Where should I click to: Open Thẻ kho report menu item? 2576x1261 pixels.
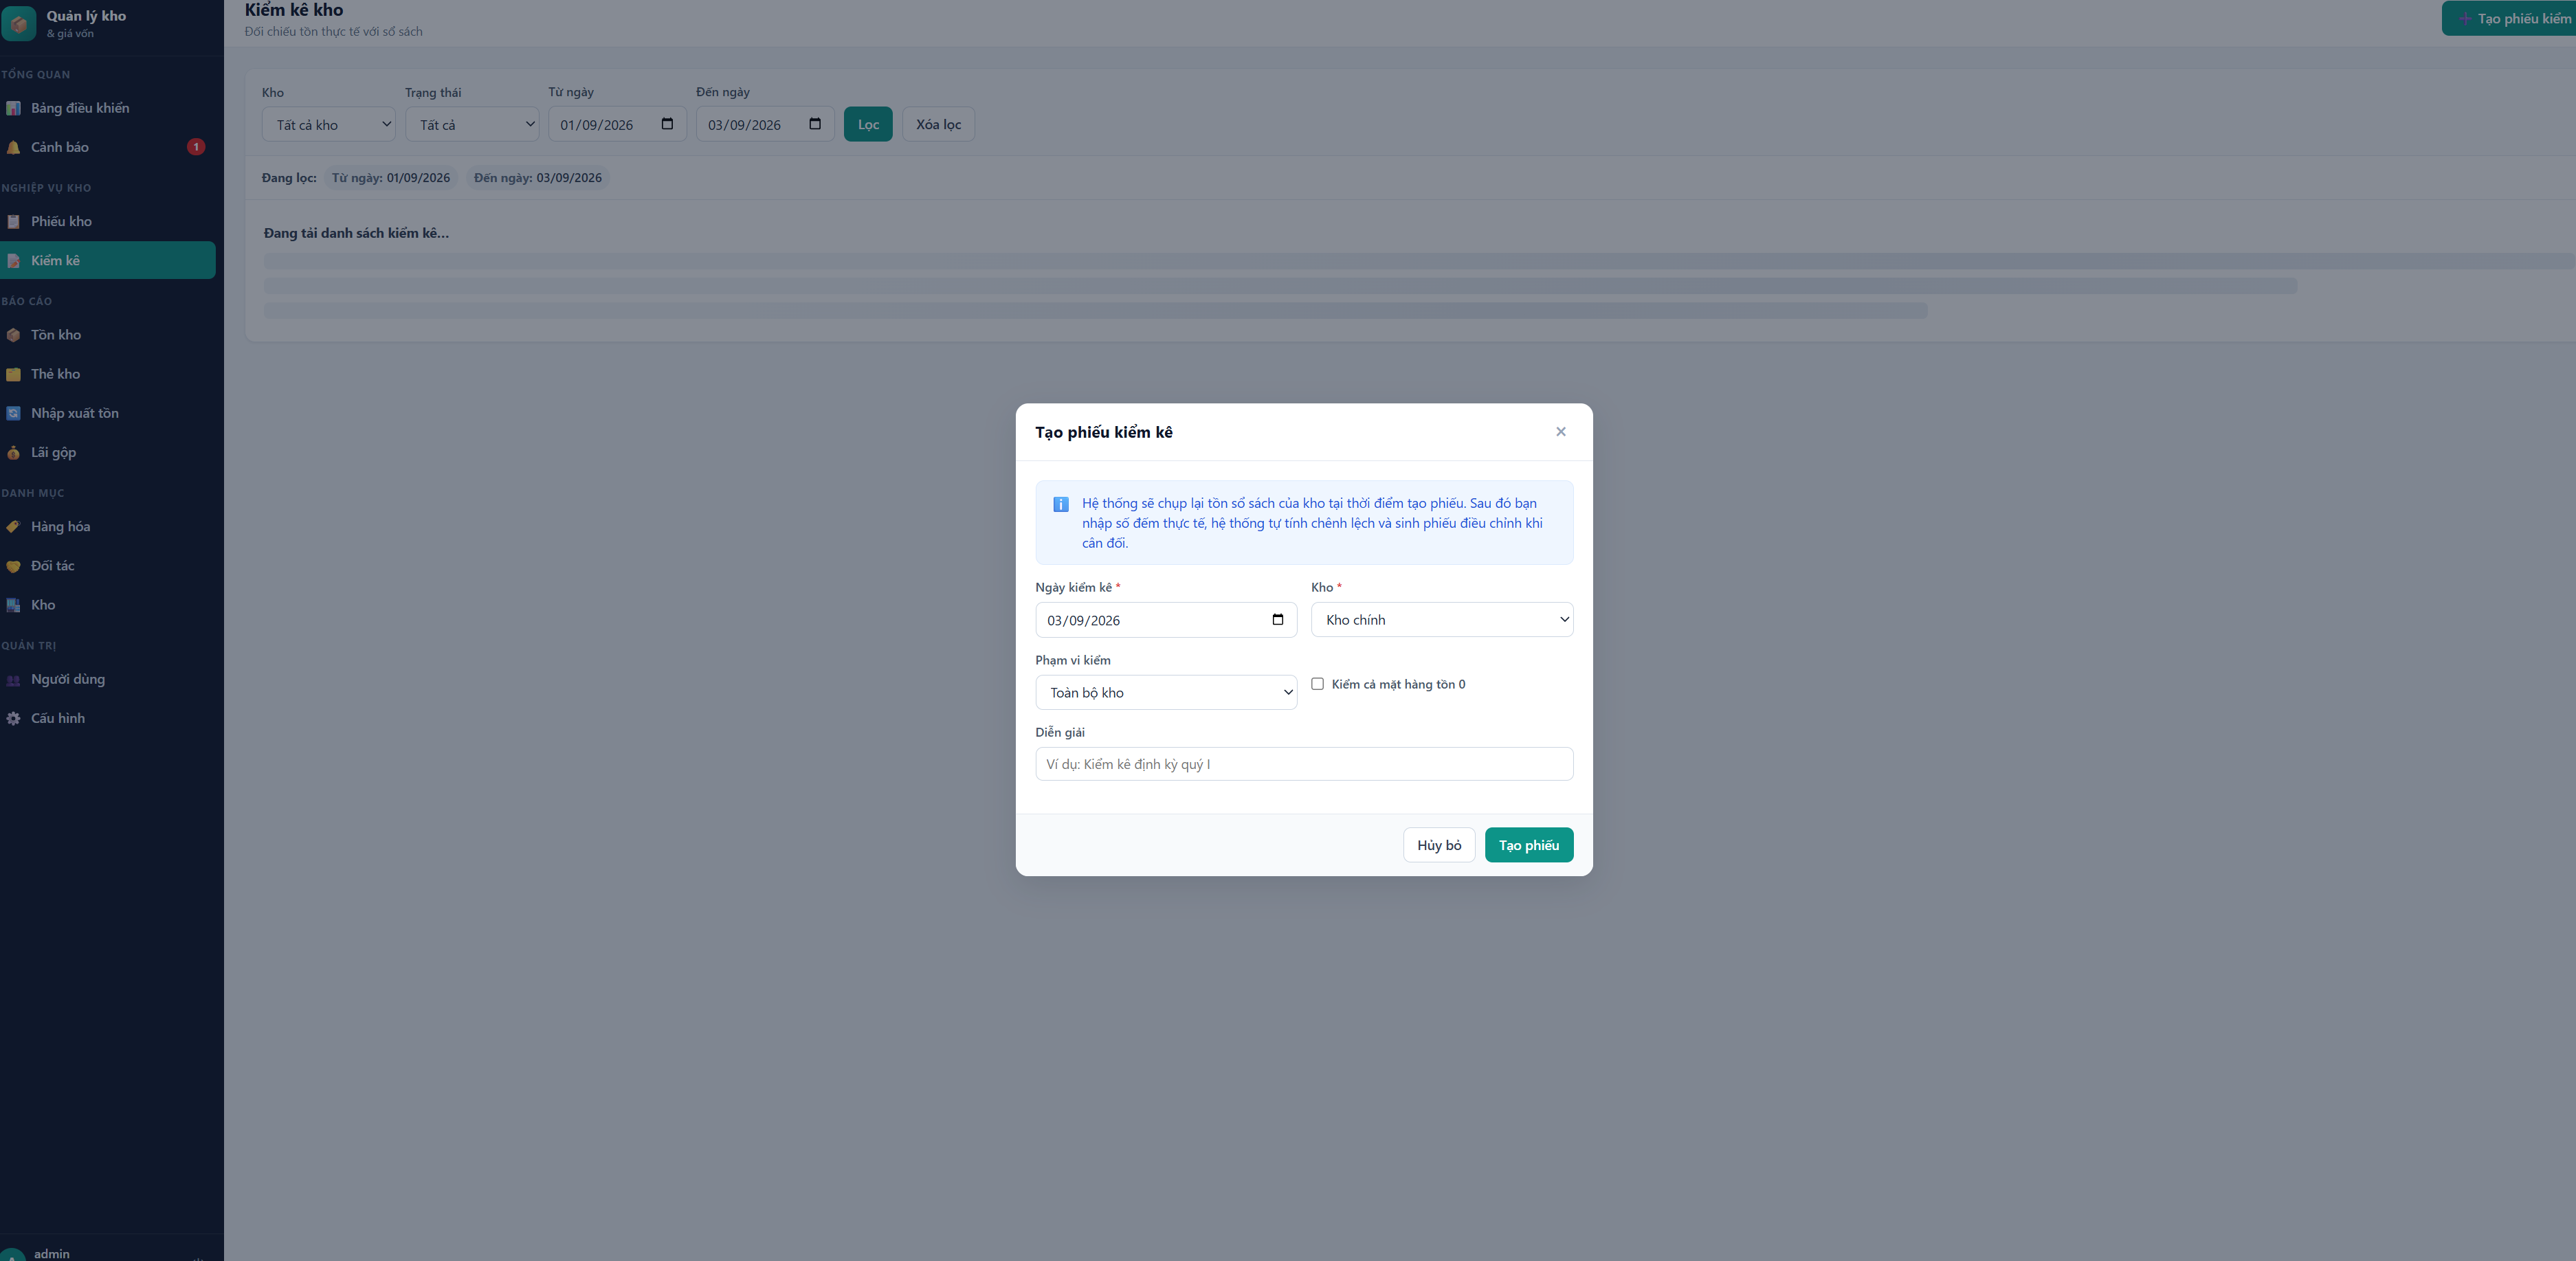click(x=108, y=374)
